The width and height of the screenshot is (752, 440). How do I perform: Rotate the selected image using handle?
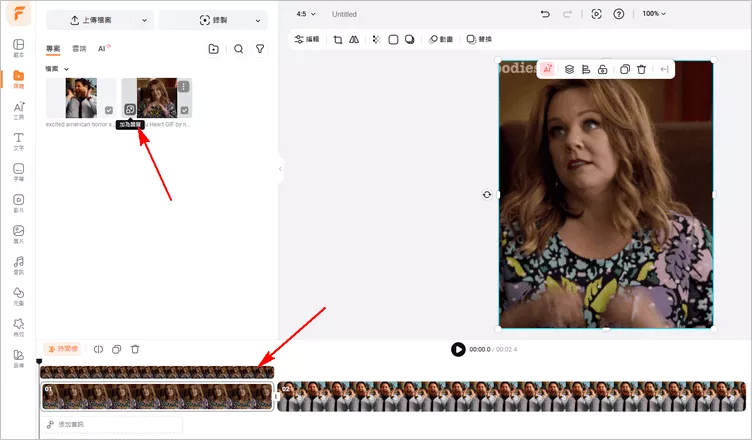(487, 195)
